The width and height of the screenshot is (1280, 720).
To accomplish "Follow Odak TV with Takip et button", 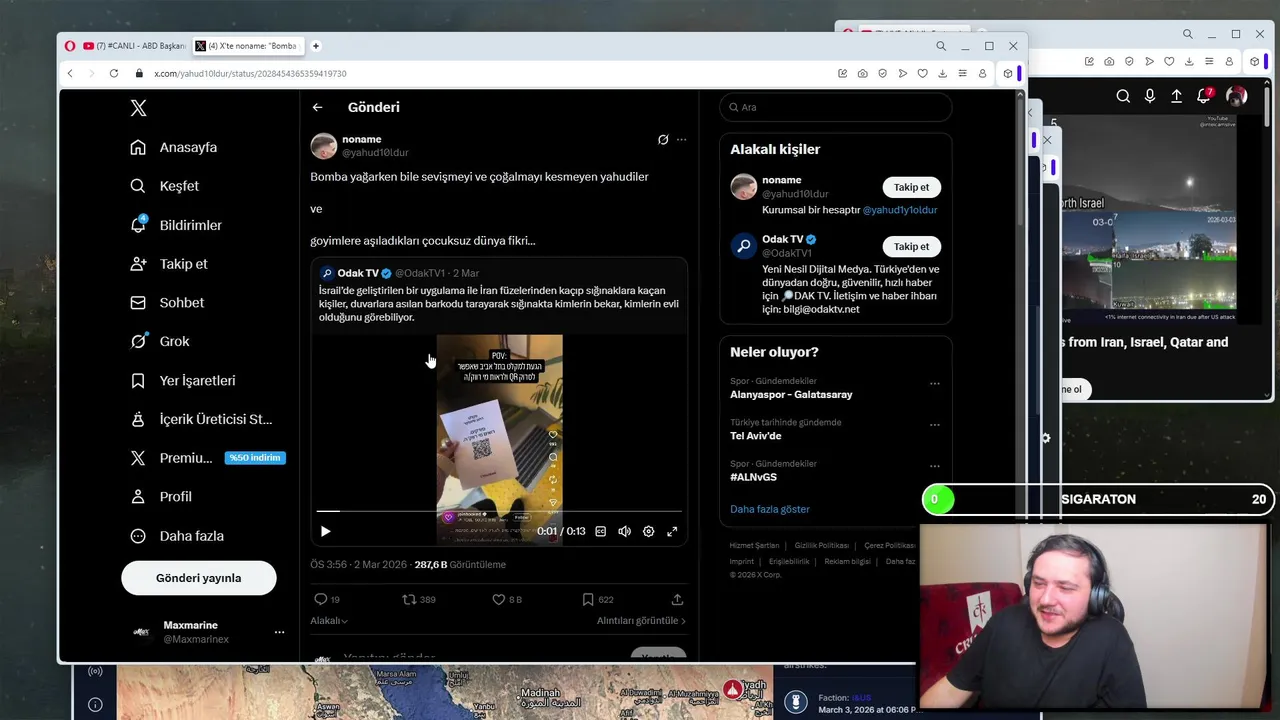I will 911,246.
